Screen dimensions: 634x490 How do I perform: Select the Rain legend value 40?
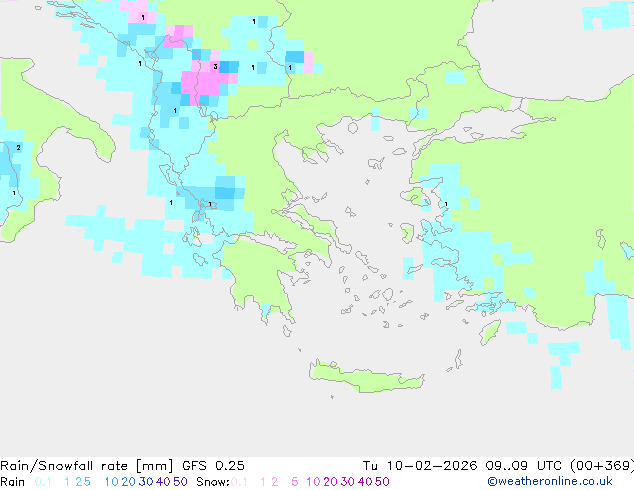[x=163, y=482]
